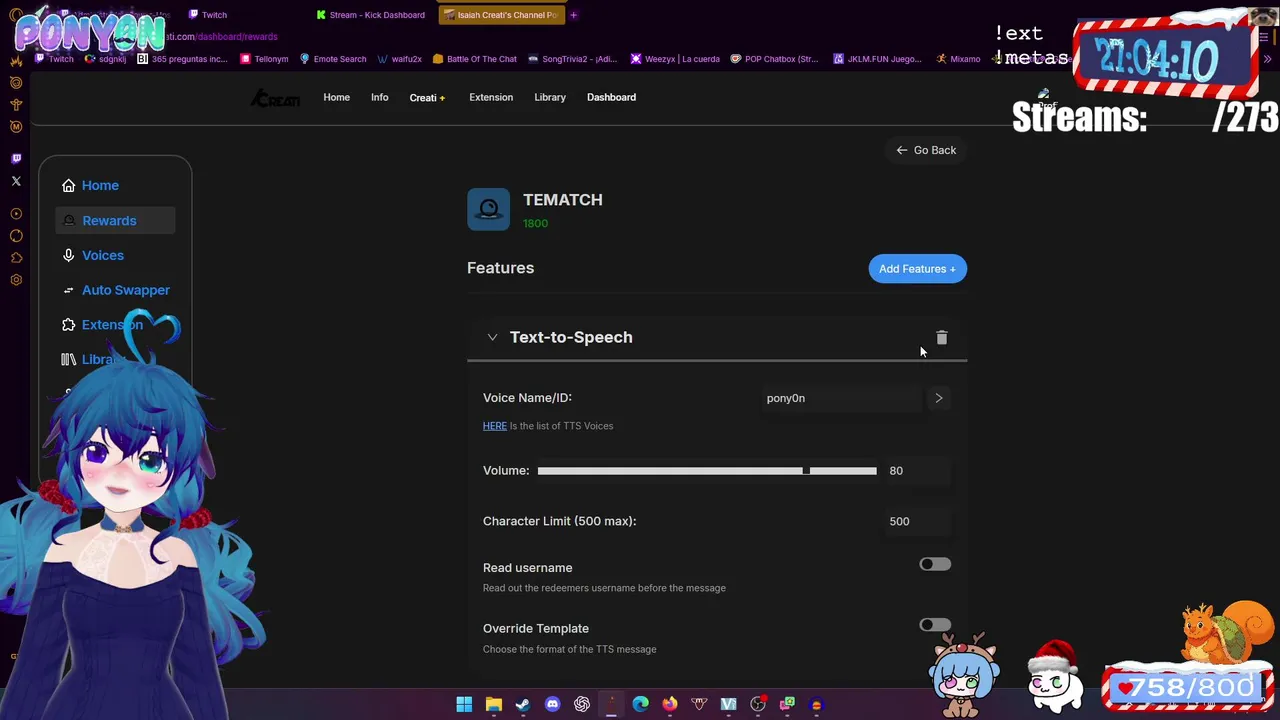Delete the Text-to-Speech feature with trash icon
This screenshot has height=720, width=1280.
coord(941,338)
